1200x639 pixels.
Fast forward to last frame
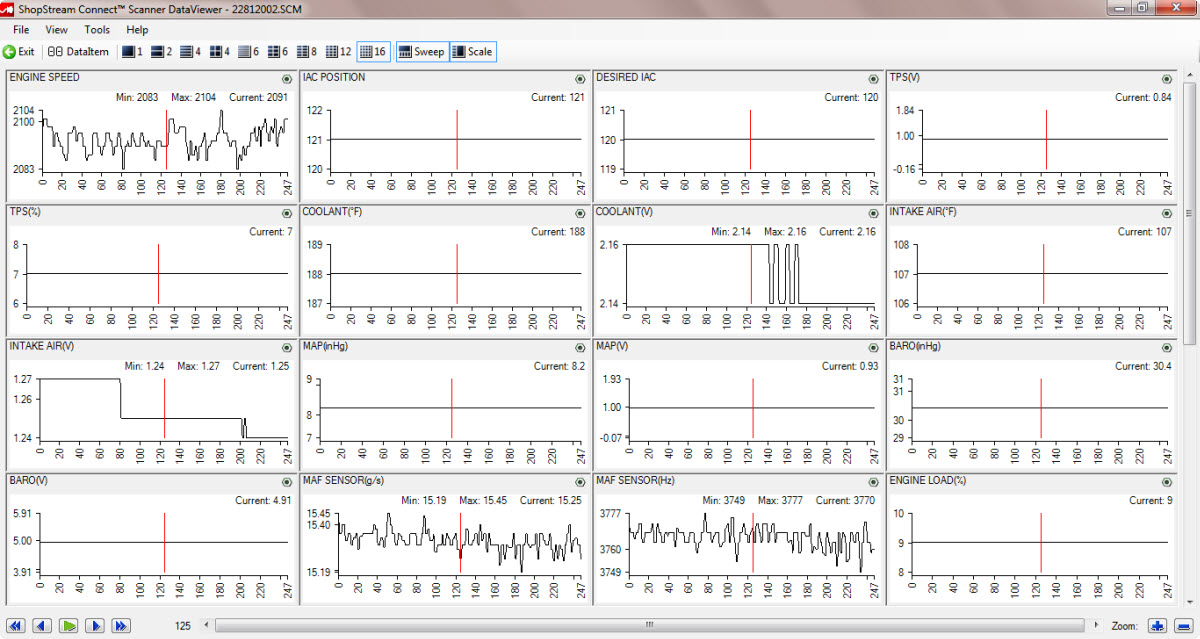(121, 625)
